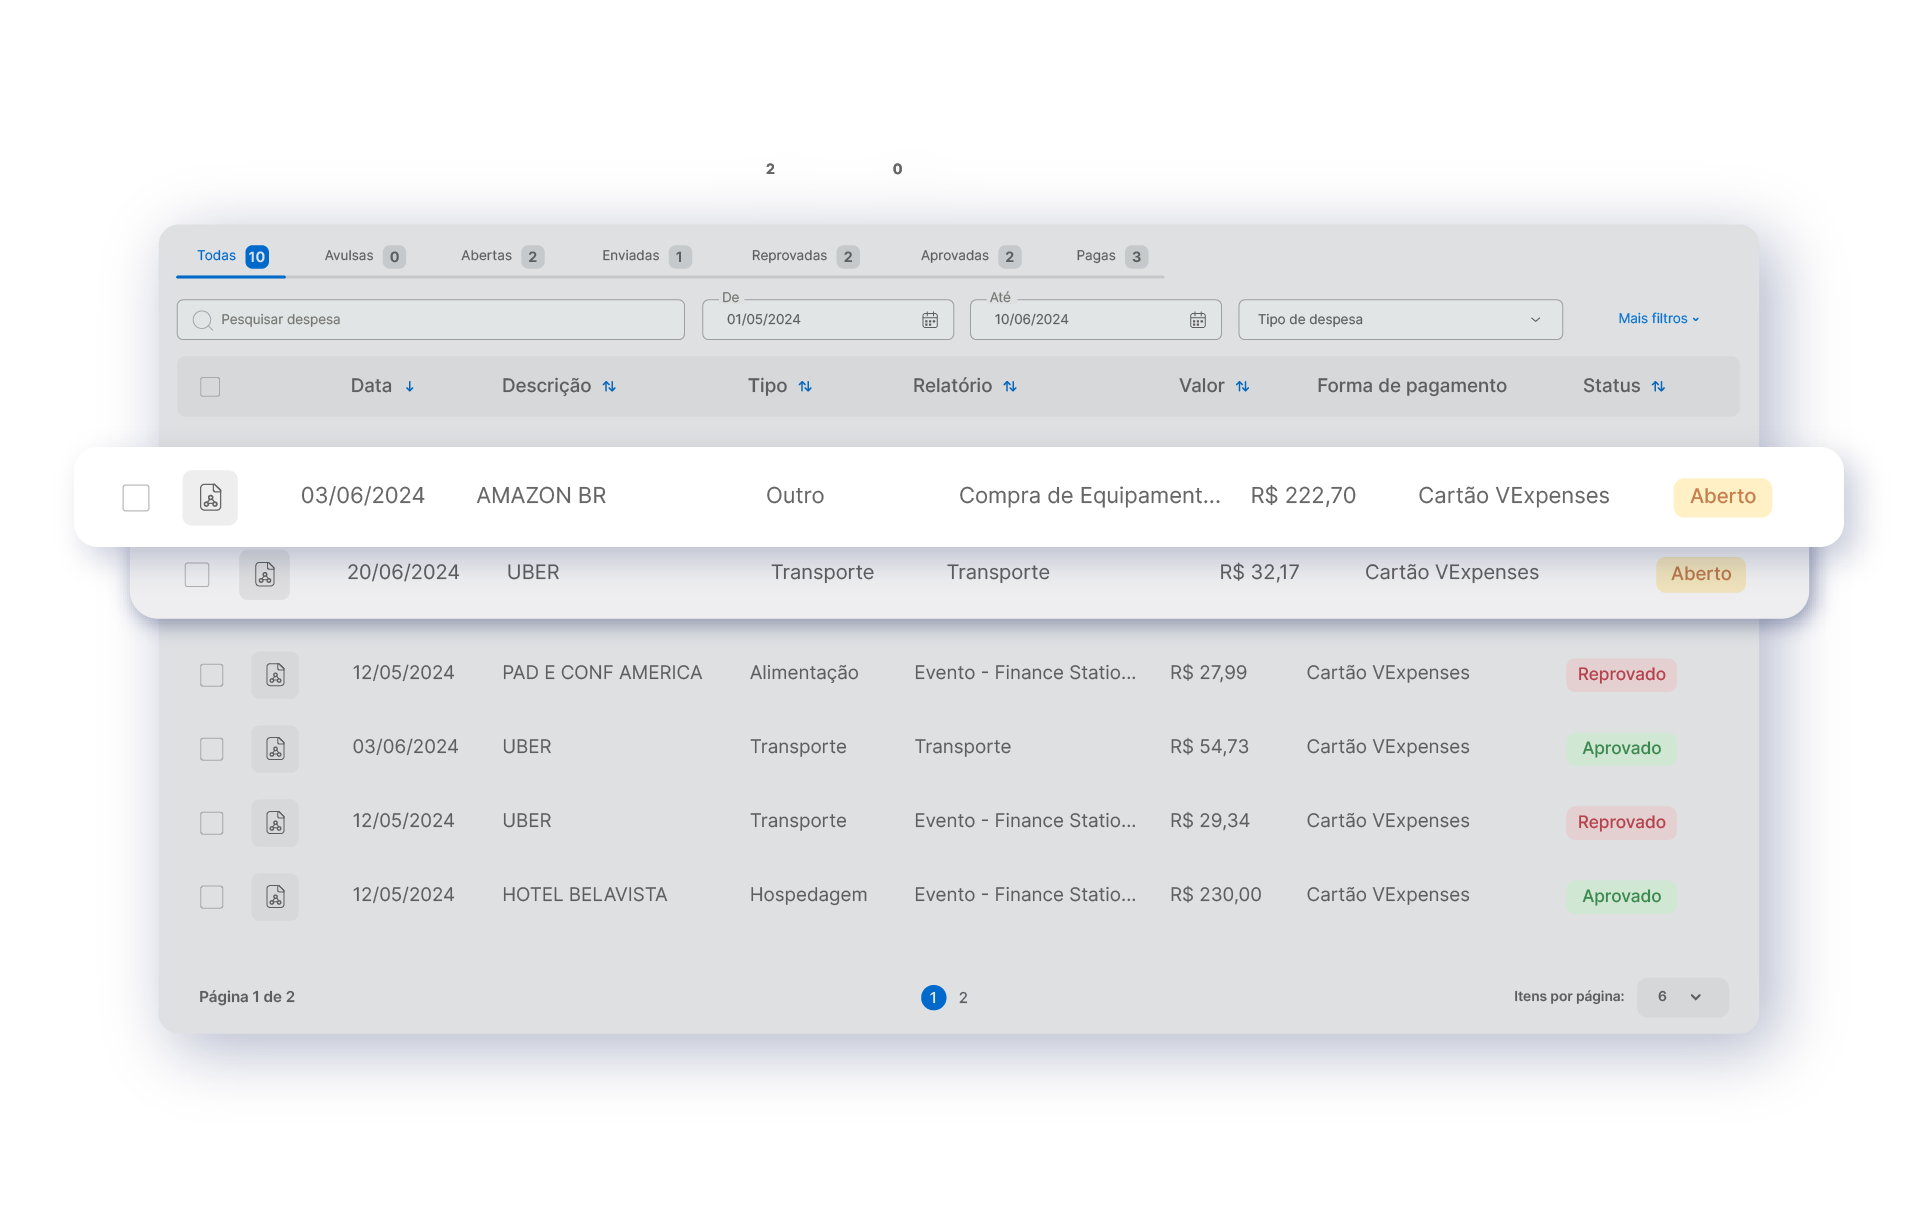
Task: Sort by Descrição column arrows
Action: [x=609, y=387]
